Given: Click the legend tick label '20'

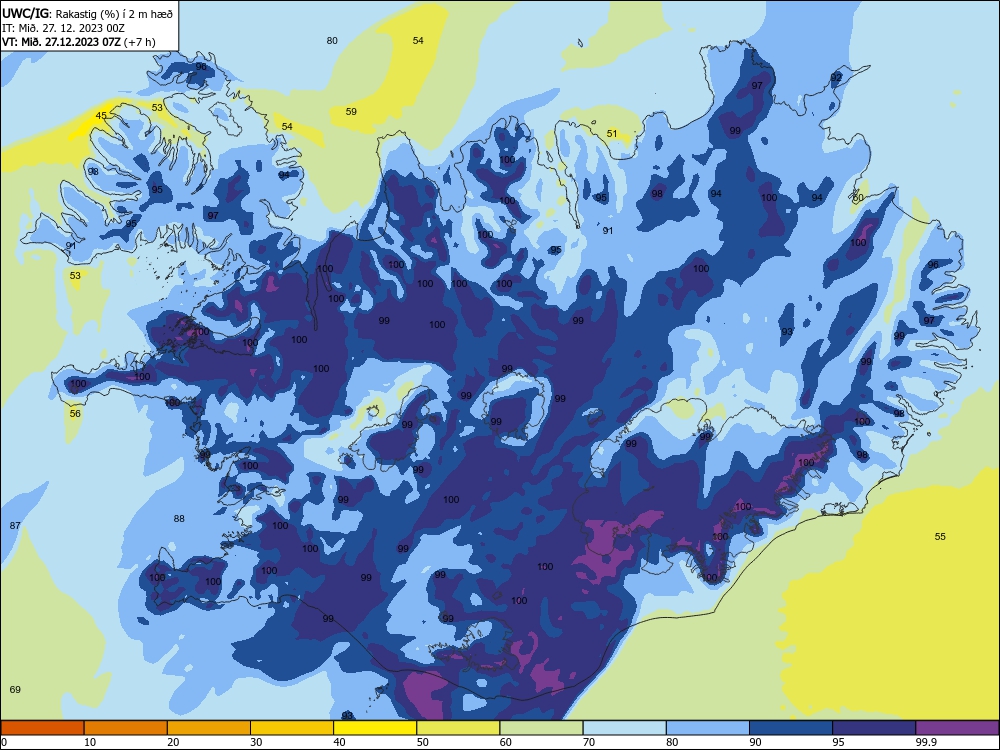Looking at the screenshot, I should (173, 742).
